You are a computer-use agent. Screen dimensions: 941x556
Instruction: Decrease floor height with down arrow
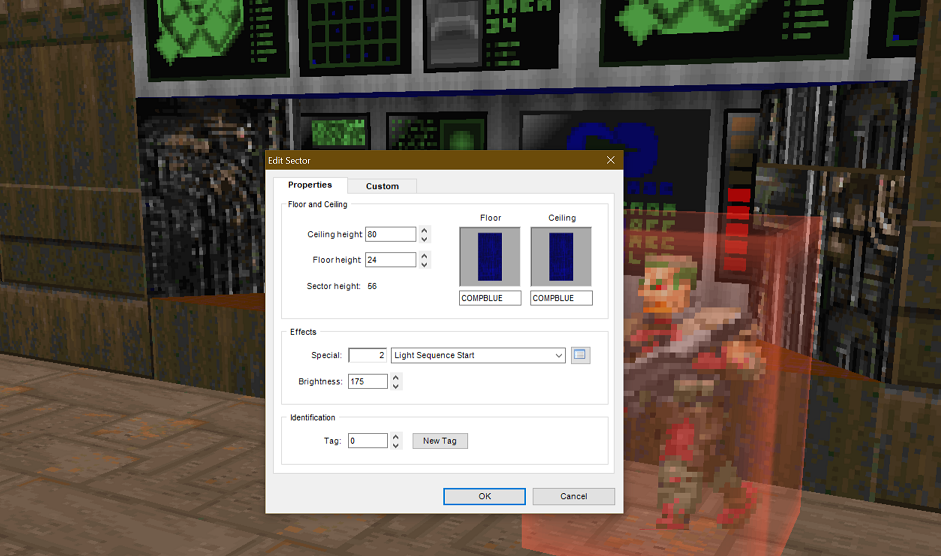pos(424,264)
